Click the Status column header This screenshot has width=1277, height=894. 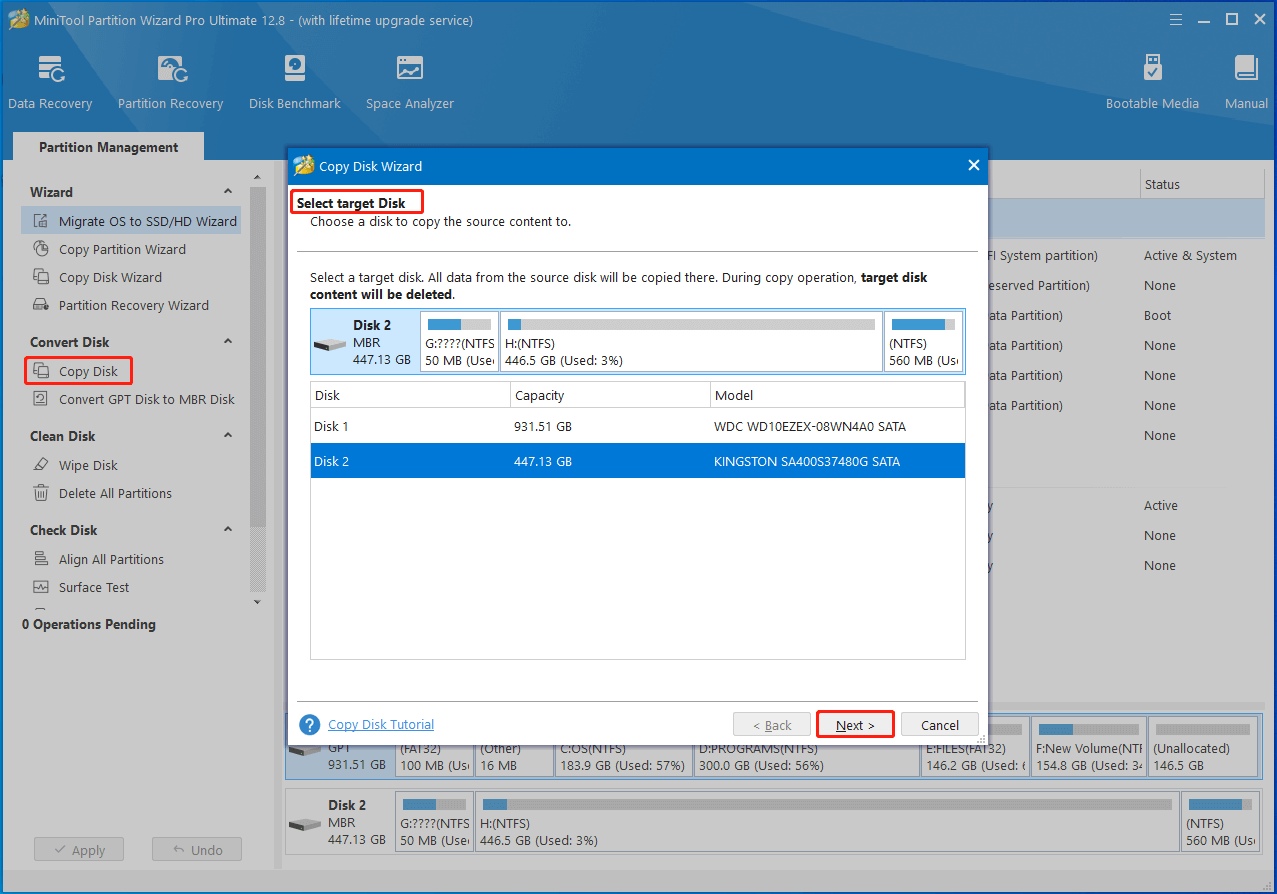[x=1204, y=184]
